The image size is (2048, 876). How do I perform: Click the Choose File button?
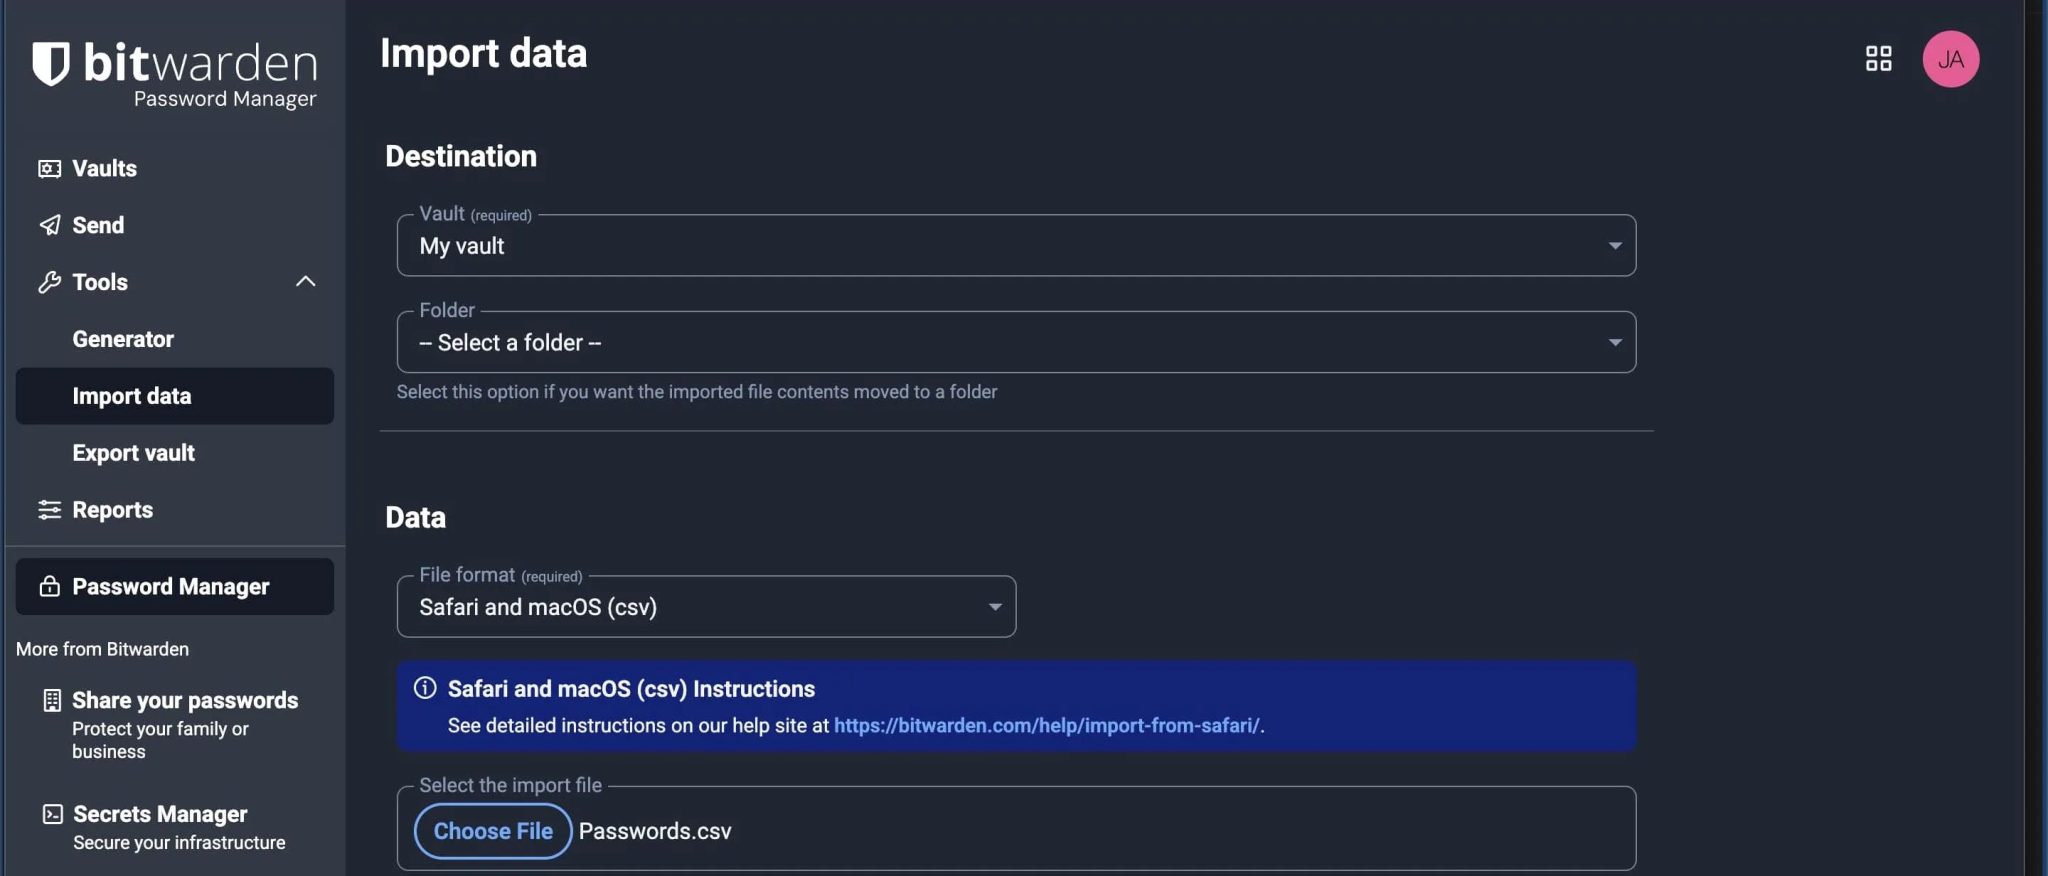tap(491, 830)
